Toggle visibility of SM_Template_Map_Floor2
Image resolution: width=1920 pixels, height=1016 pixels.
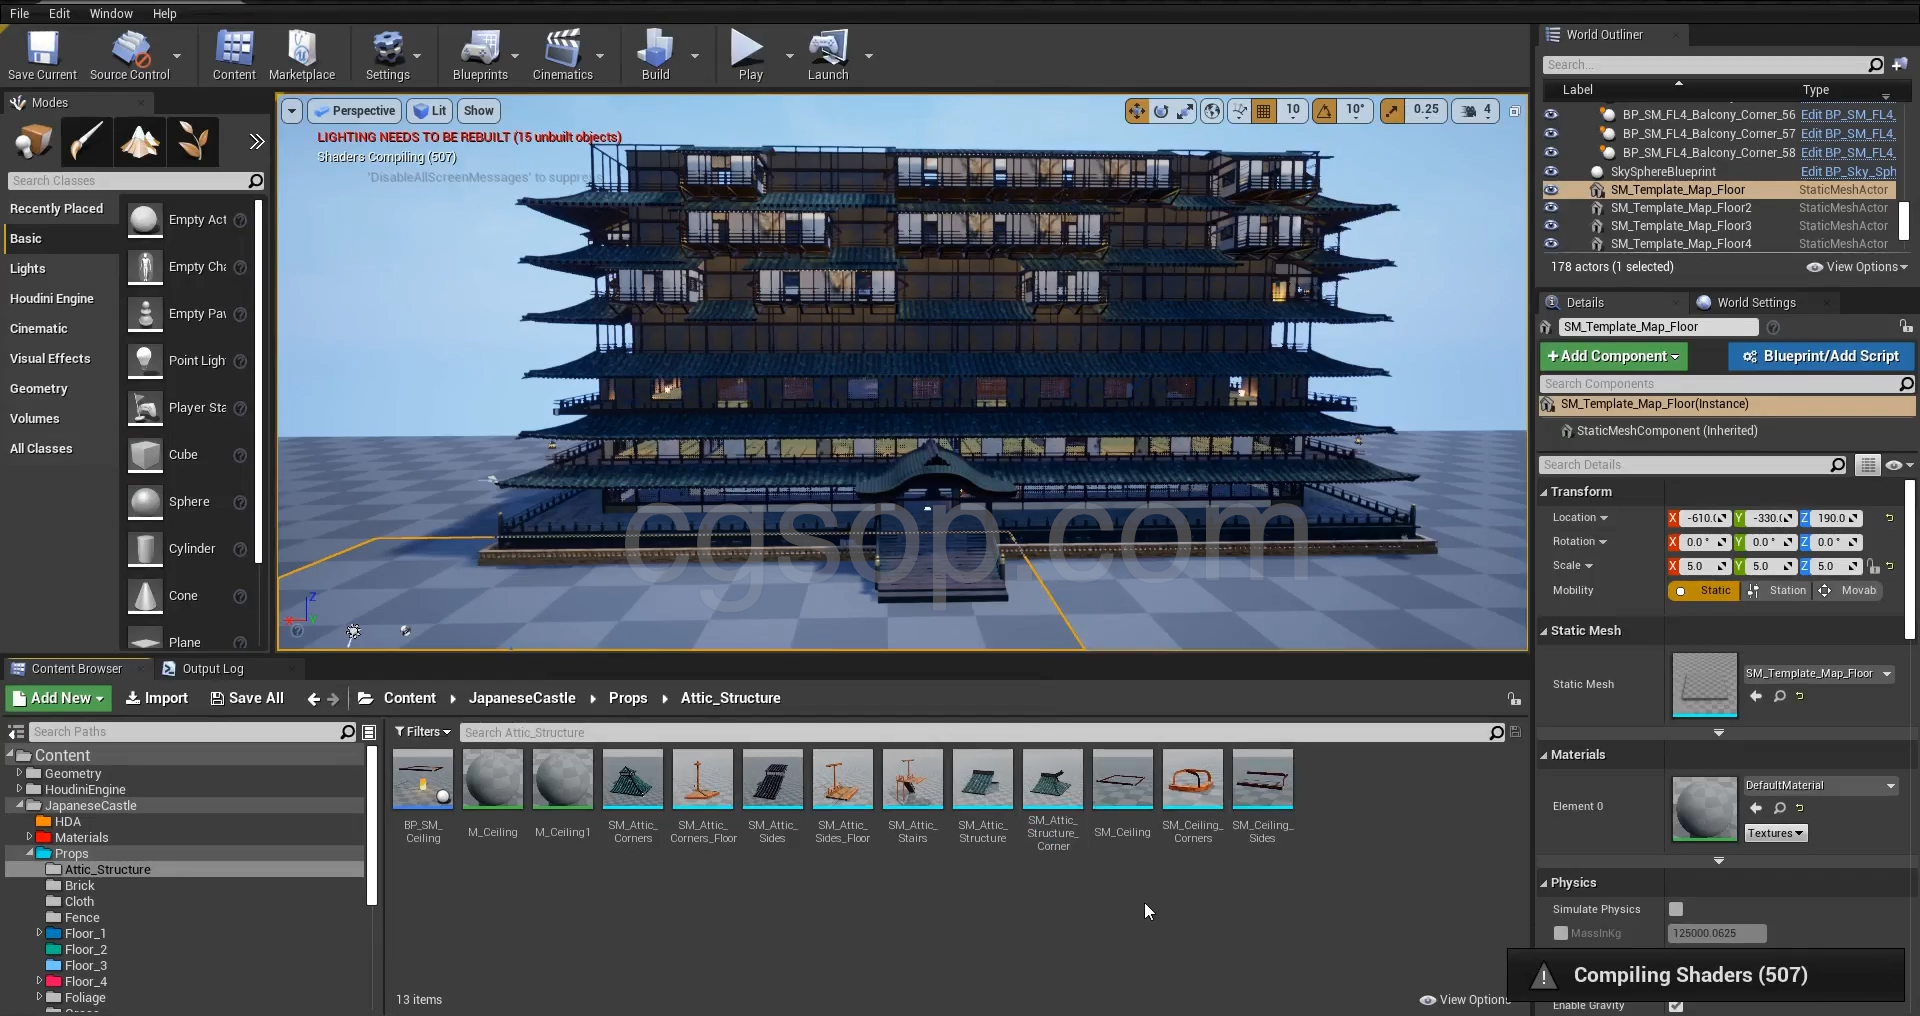point(1551,208)
